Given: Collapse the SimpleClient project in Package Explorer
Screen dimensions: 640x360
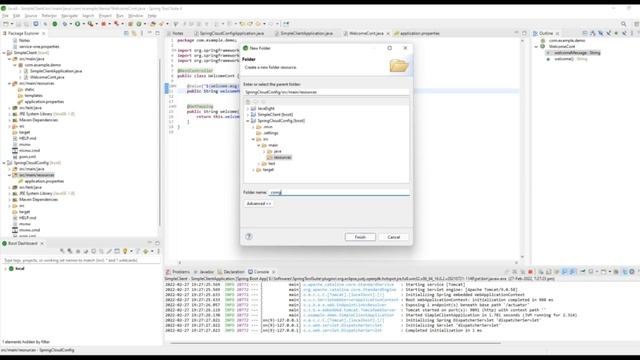Looking at the screenshot, I should 4,53.
